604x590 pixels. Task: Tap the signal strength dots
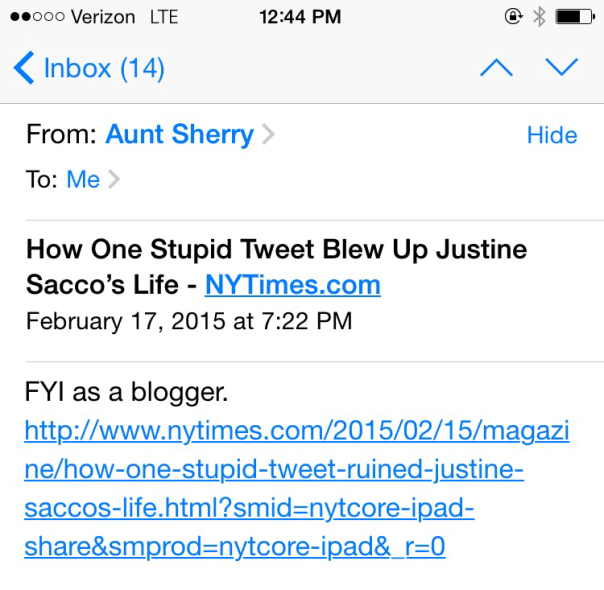(33, 17)
